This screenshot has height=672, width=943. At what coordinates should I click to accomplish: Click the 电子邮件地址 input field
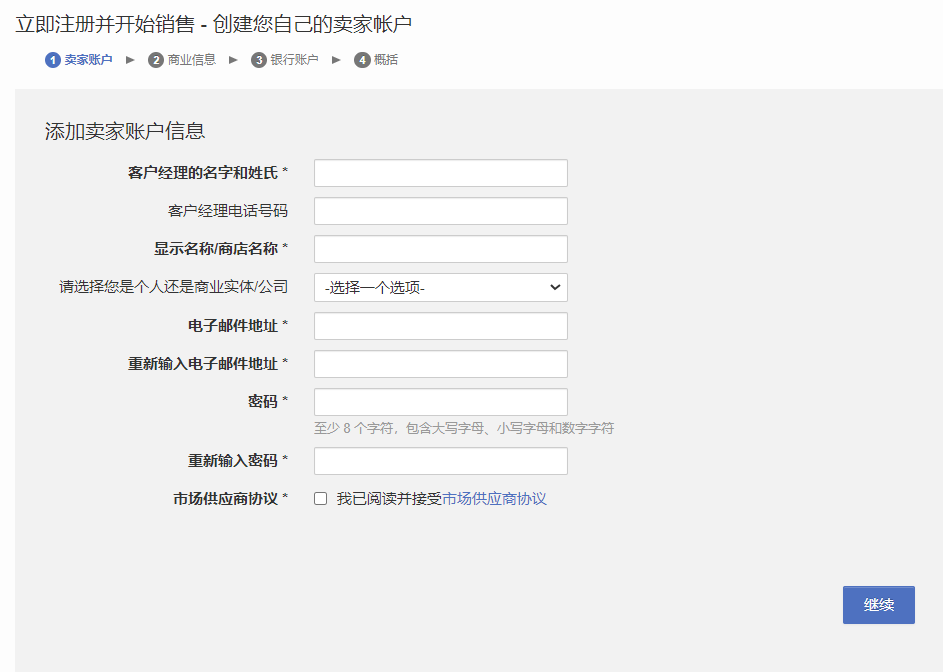click(441, 326)
